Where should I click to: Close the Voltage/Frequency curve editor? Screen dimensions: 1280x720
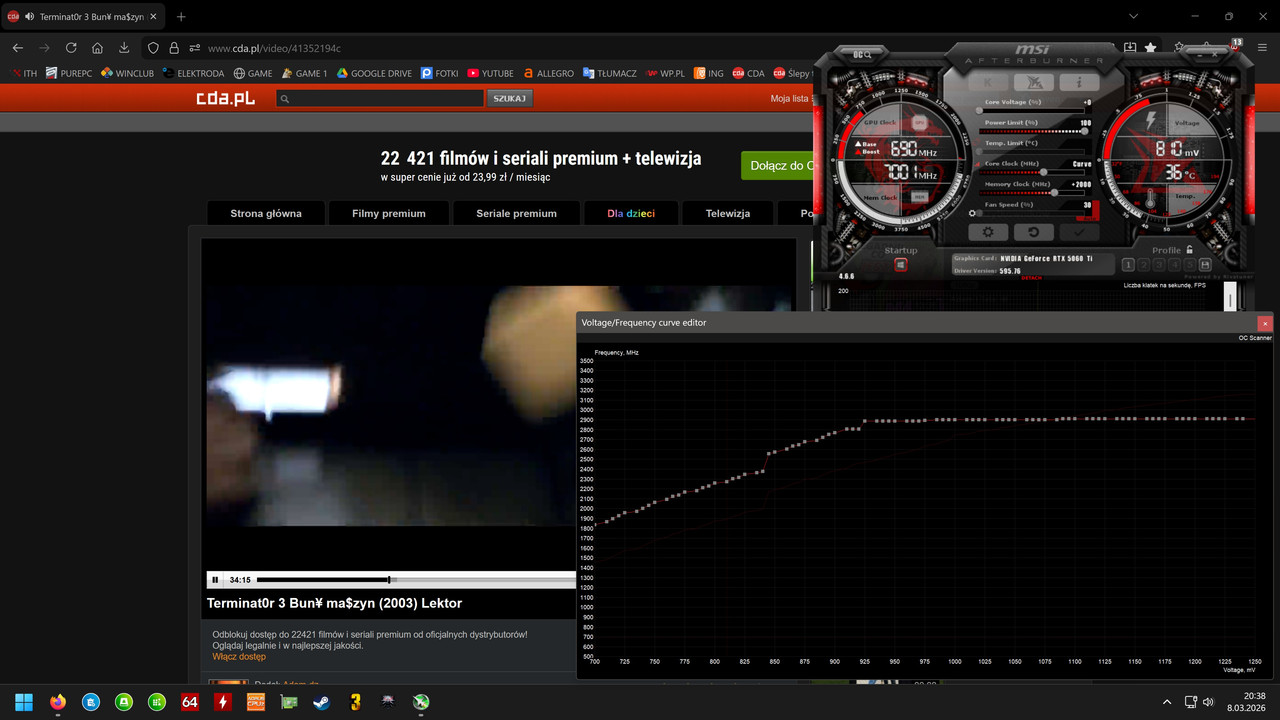1265,323
